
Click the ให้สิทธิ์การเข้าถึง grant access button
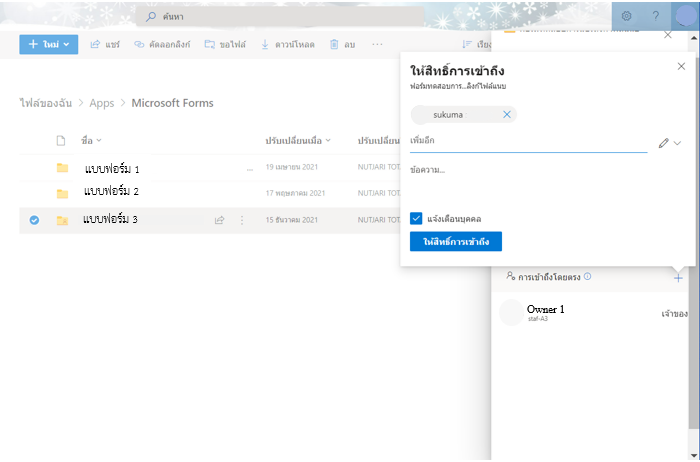455,242
